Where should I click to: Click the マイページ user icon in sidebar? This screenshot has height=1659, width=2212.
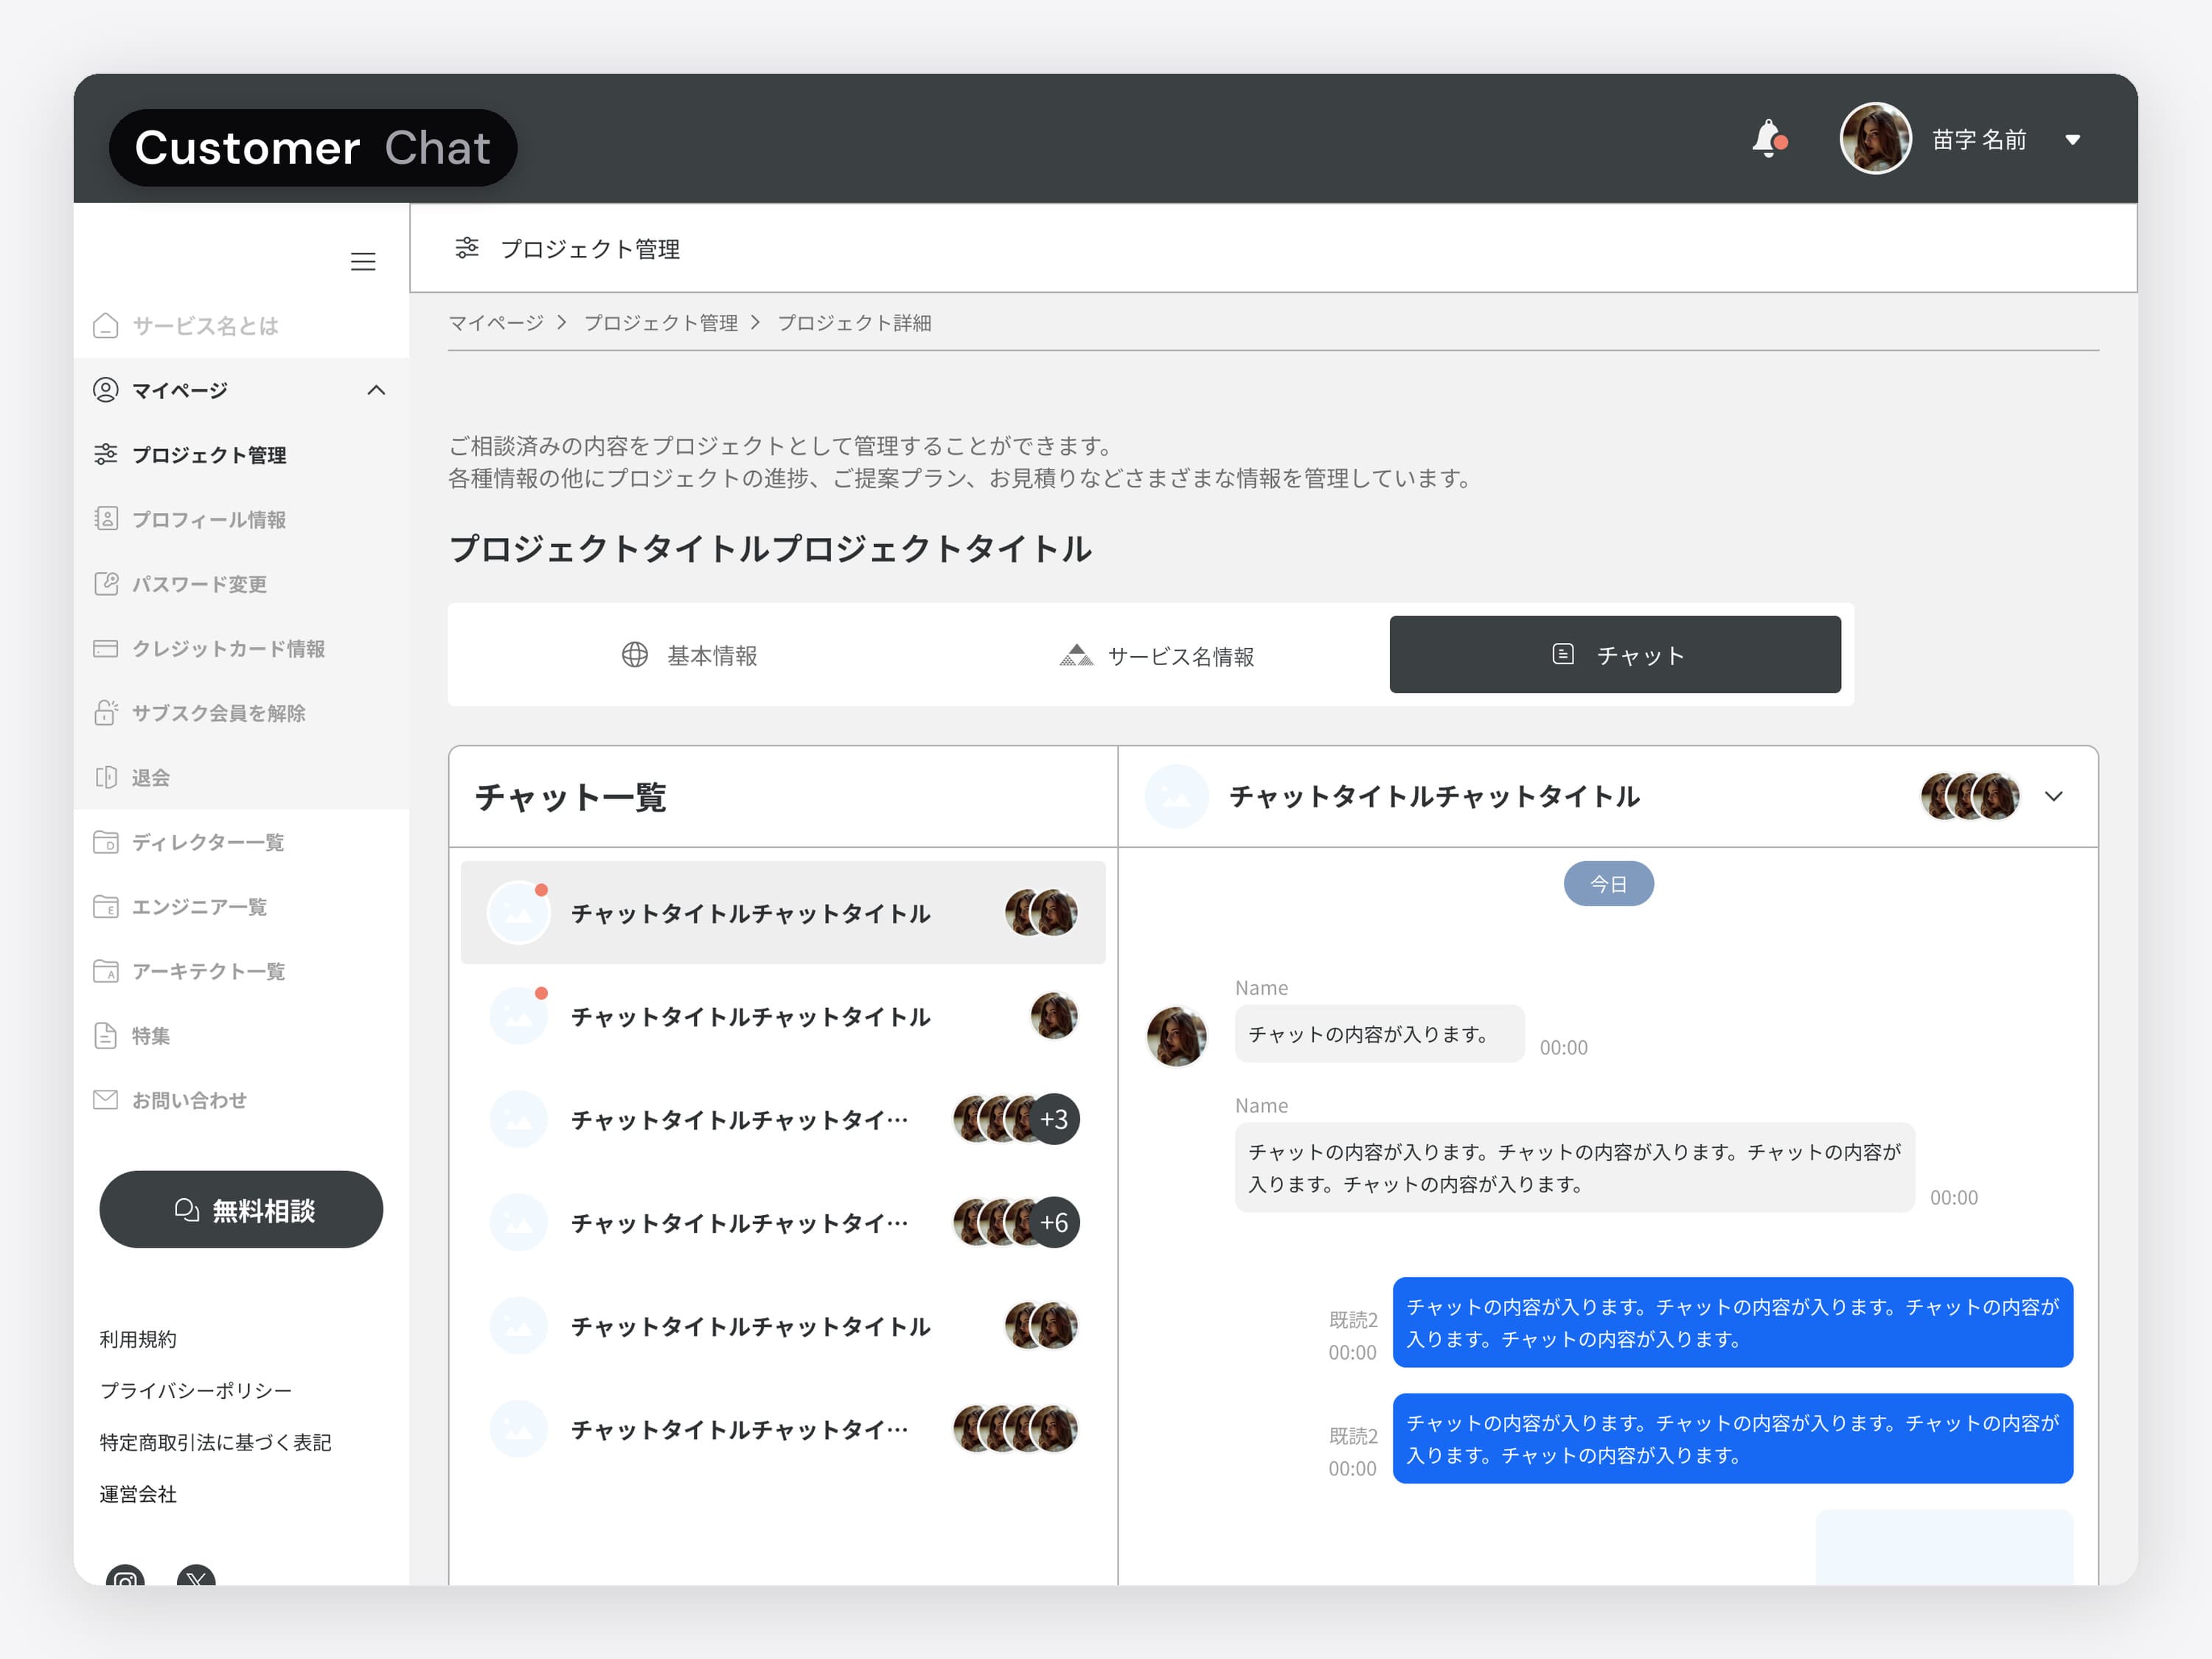click(x=106, y=390)
